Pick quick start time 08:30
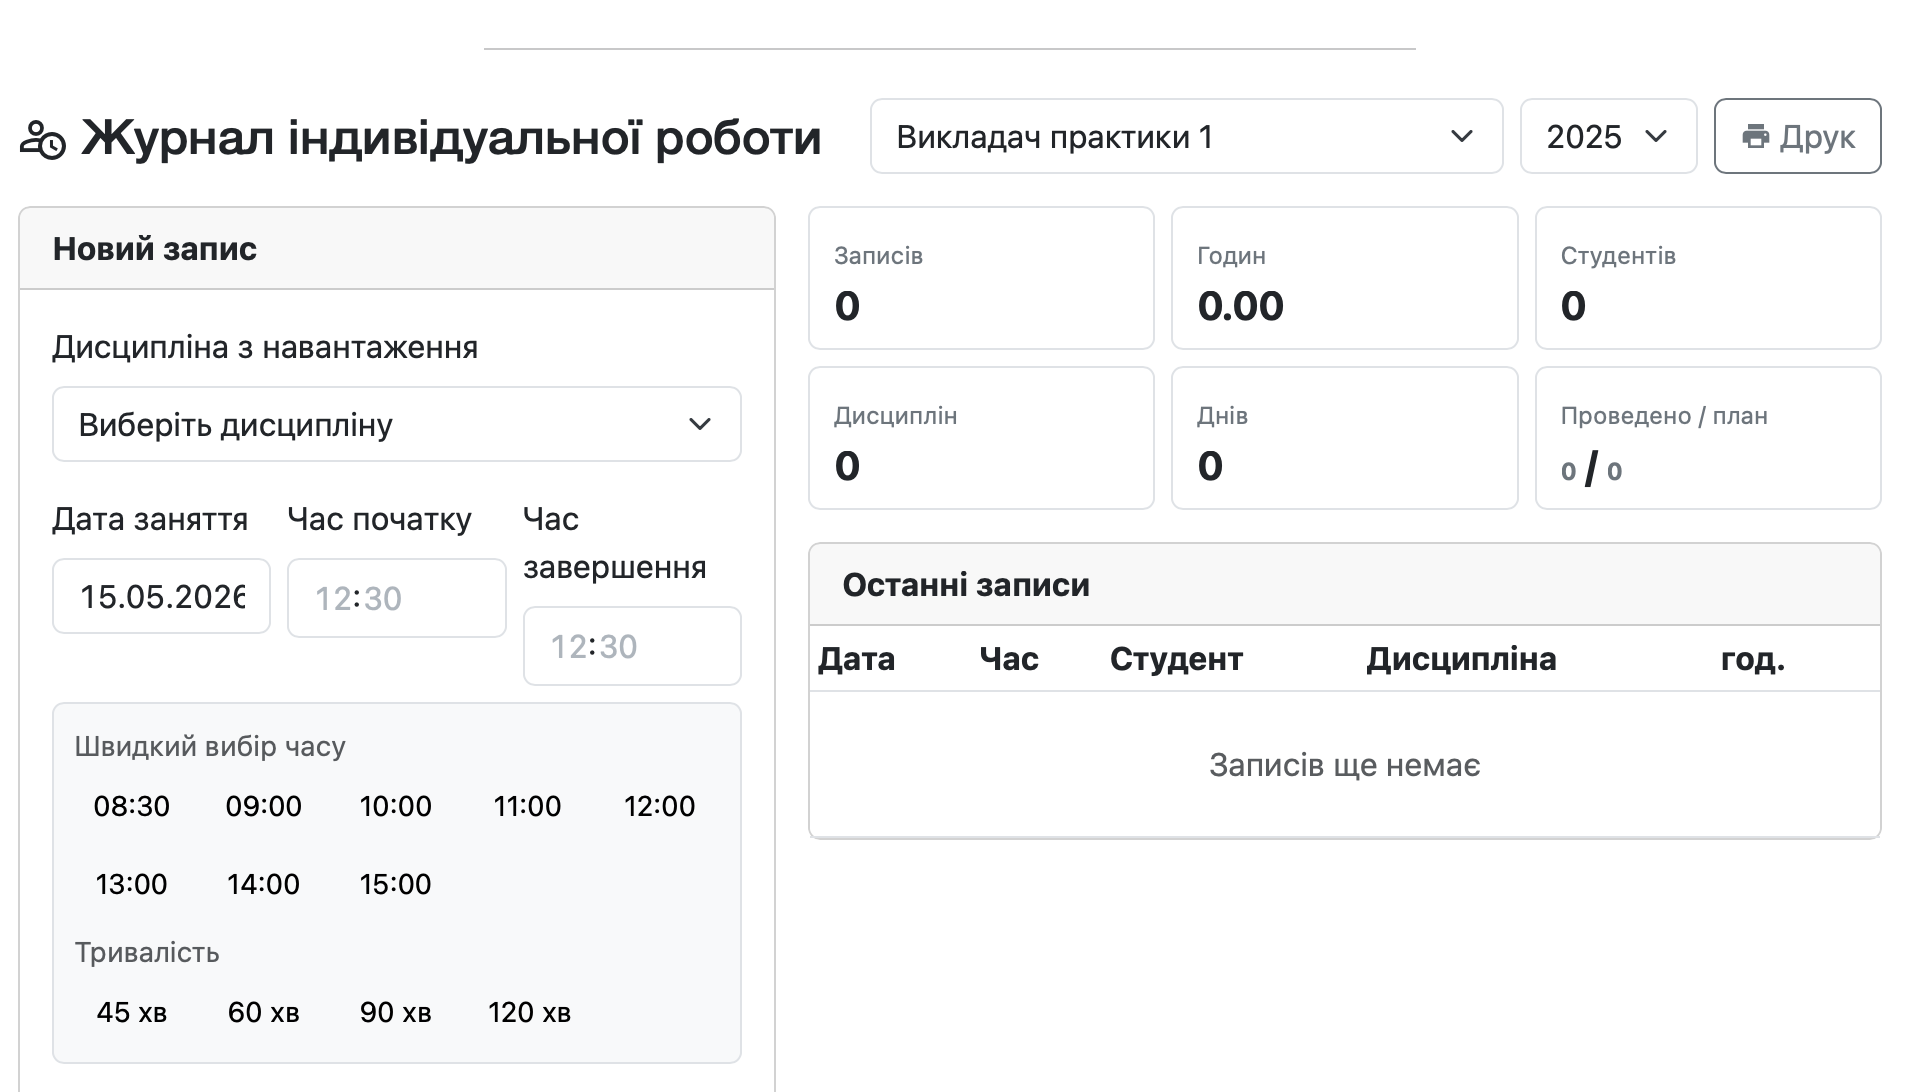The height and width of the screenshot is (1092, 1926). (132, 806)
